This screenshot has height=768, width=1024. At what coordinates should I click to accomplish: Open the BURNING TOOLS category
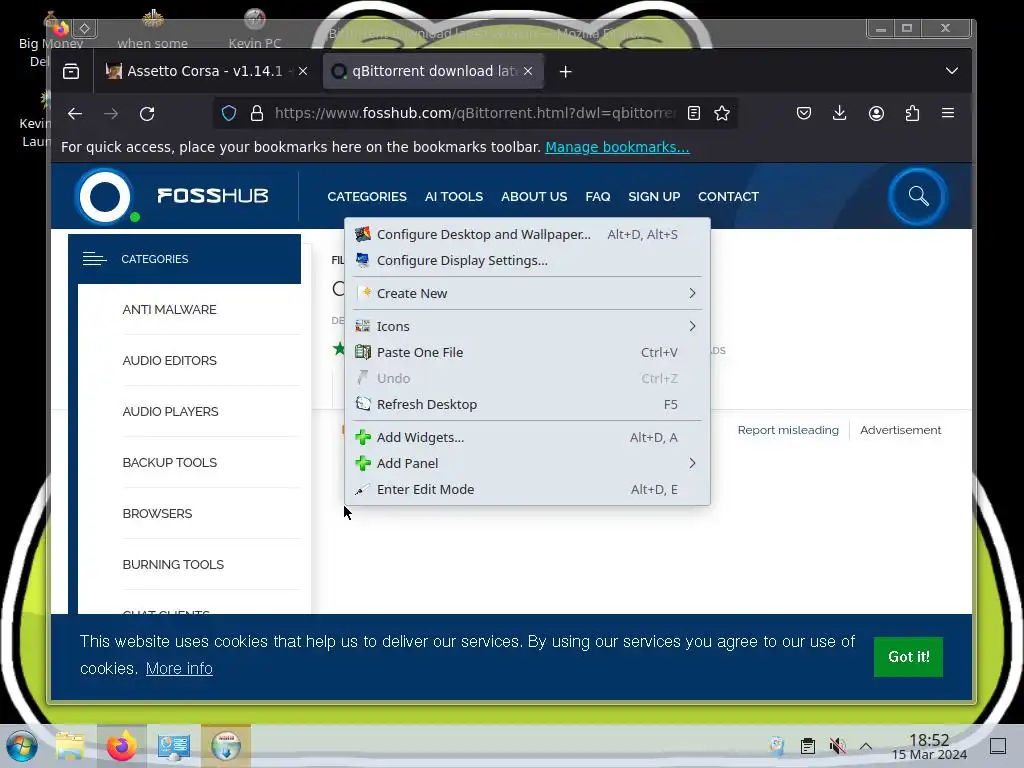[173, 564]
